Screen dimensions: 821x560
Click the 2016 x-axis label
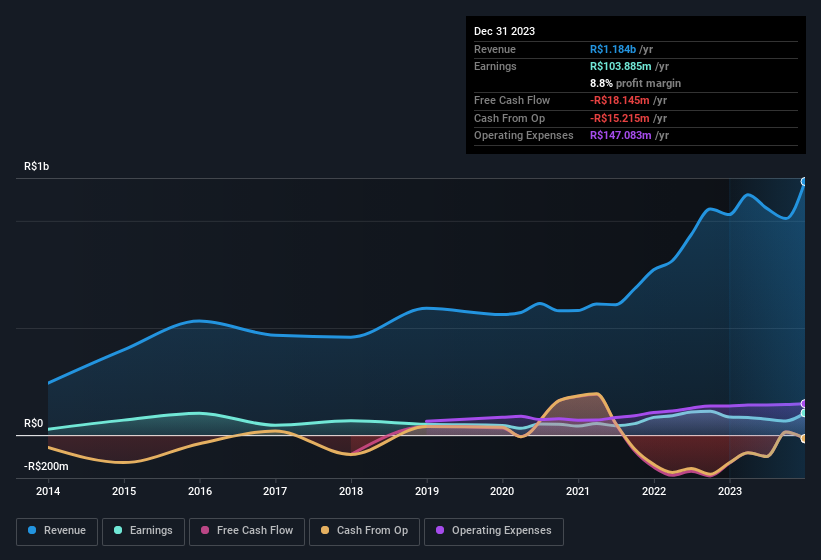(200, 491)
